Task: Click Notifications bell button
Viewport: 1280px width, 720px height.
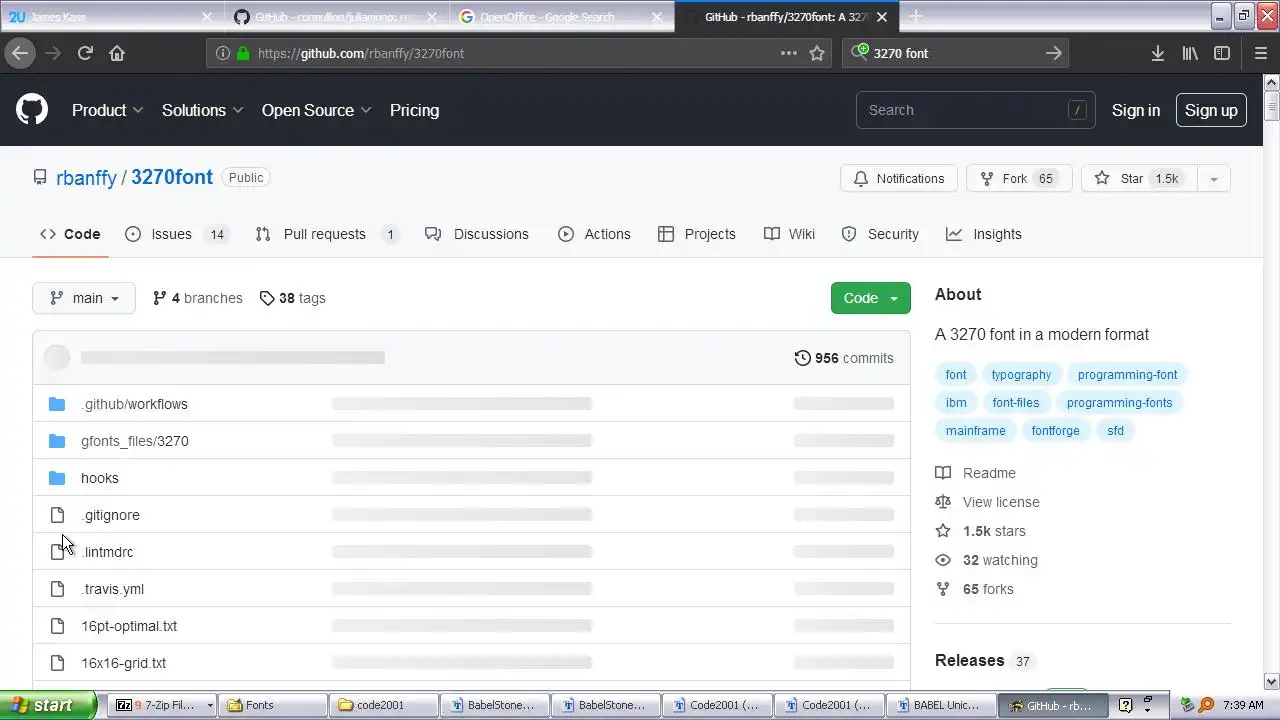Action: [x=899, y=178]
